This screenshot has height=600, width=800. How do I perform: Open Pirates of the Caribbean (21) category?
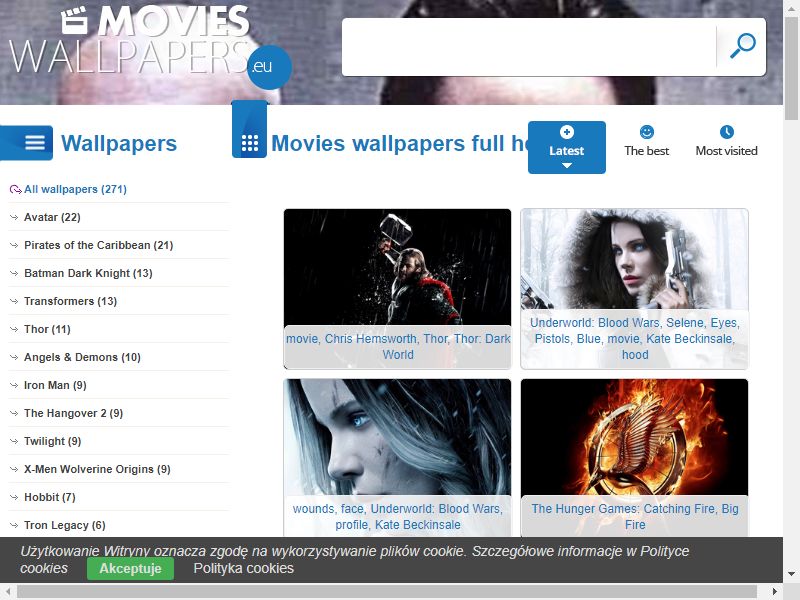point(98,245)
